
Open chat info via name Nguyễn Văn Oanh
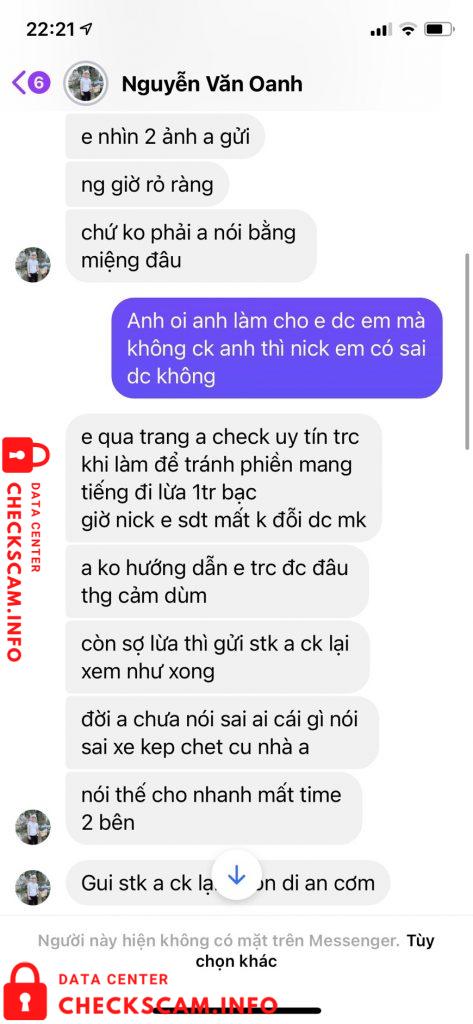(x=212, y=84)
